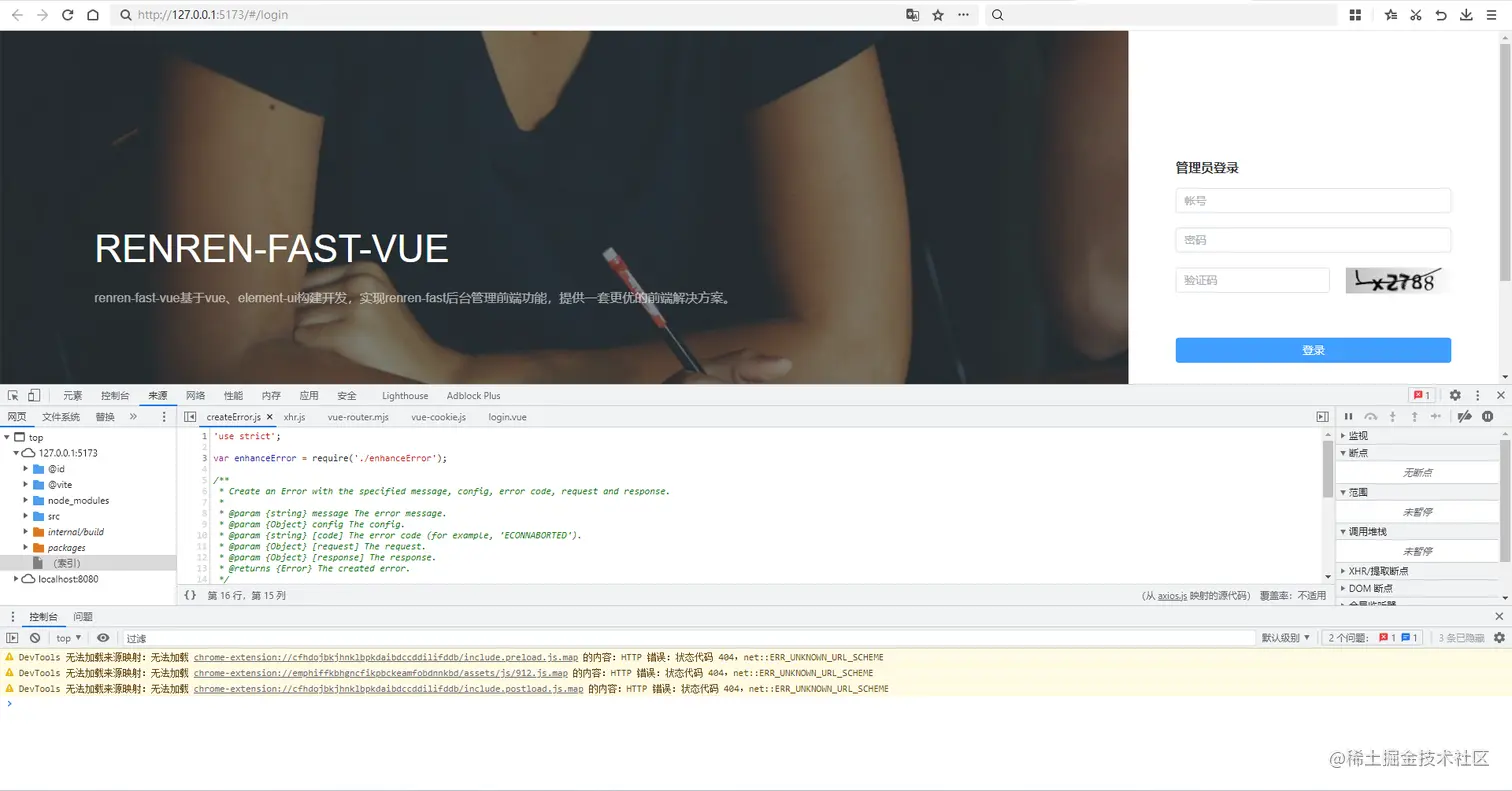Open the top context dropdown in console
Viewport: 1512px width, 791px height.
[x=69, y=638]
